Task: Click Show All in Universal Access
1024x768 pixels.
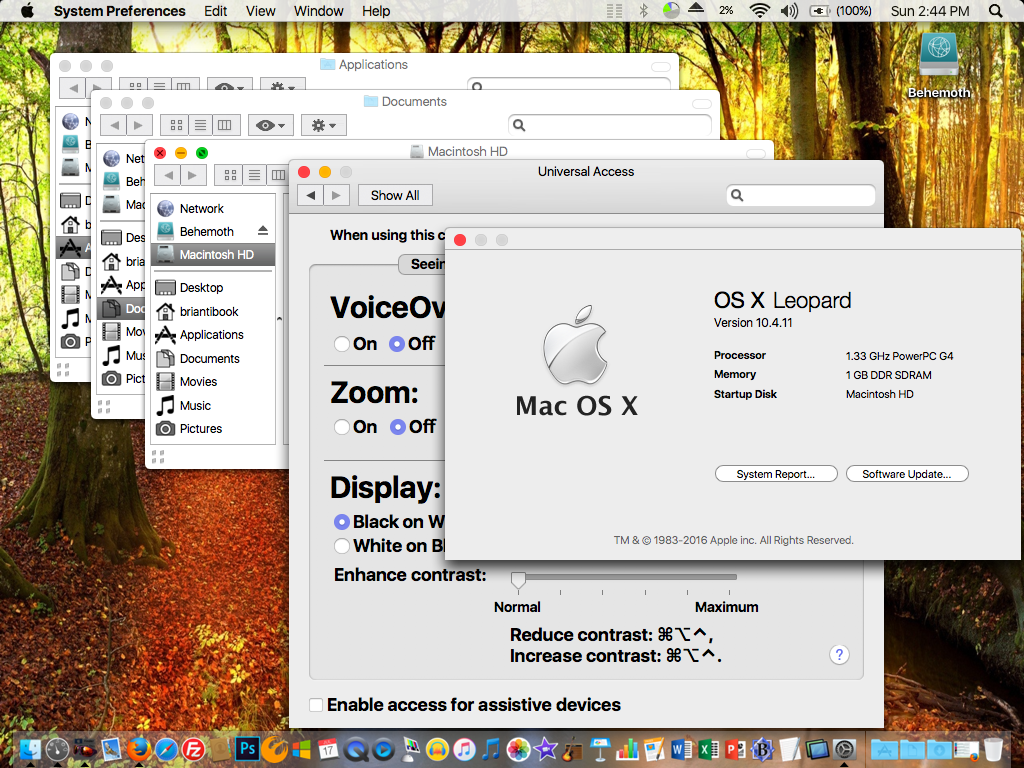Action: tap(395, 195)
